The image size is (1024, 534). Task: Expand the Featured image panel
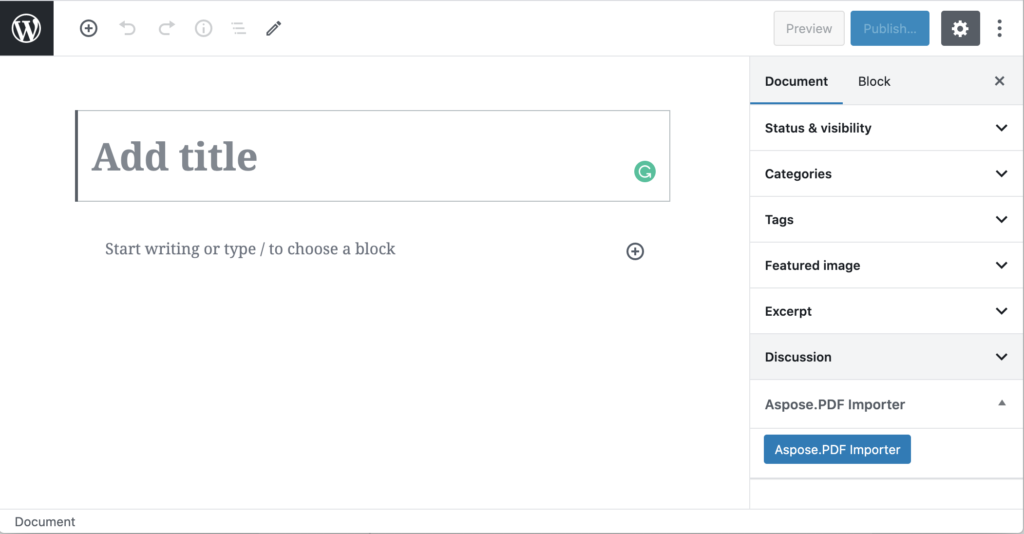point(885,266)
